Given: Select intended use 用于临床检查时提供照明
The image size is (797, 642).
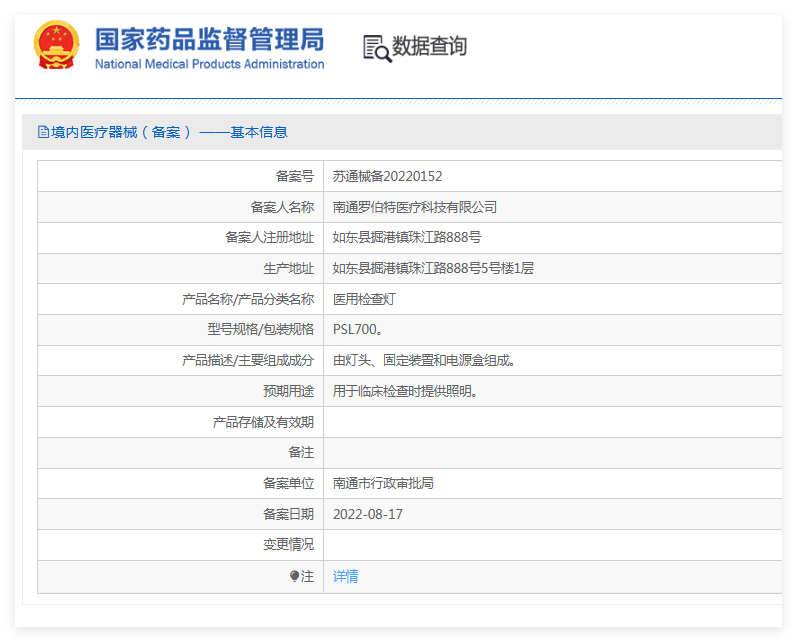Looking at the screenshot, I should (x=405, y=391).
